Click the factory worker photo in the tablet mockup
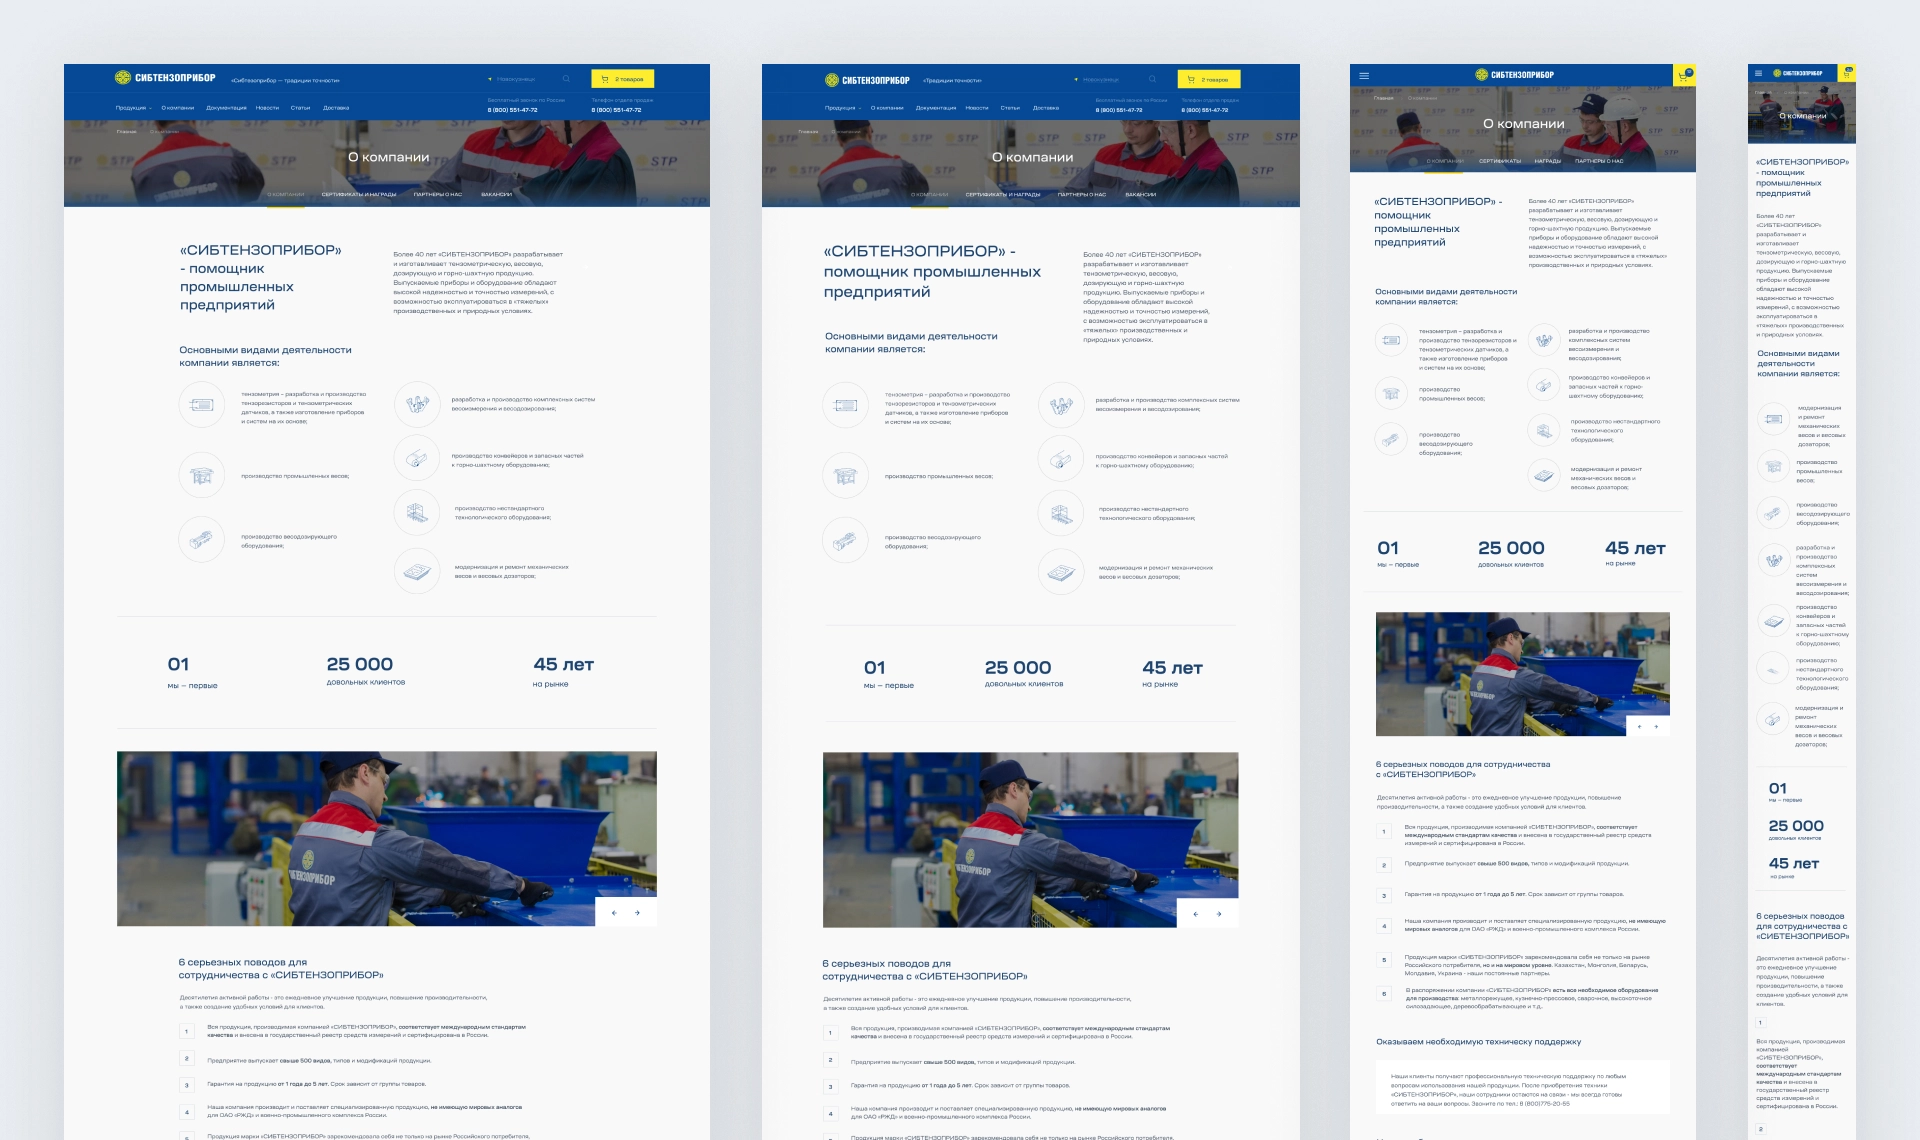 1523,674
